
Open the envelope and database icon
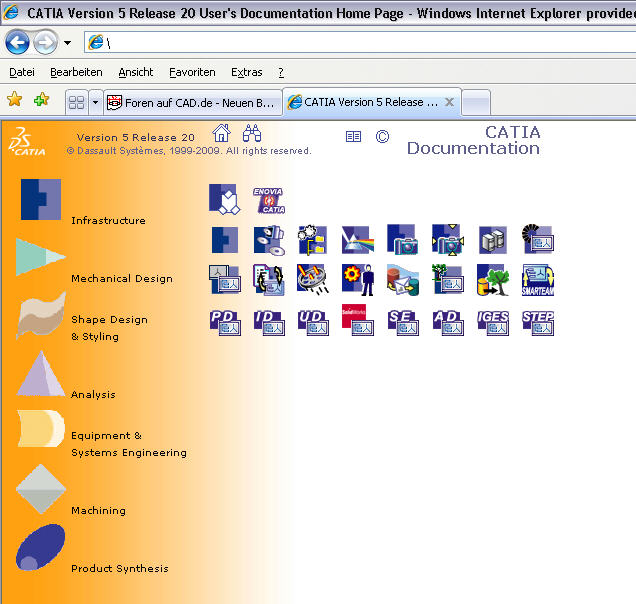click(402, 280)
